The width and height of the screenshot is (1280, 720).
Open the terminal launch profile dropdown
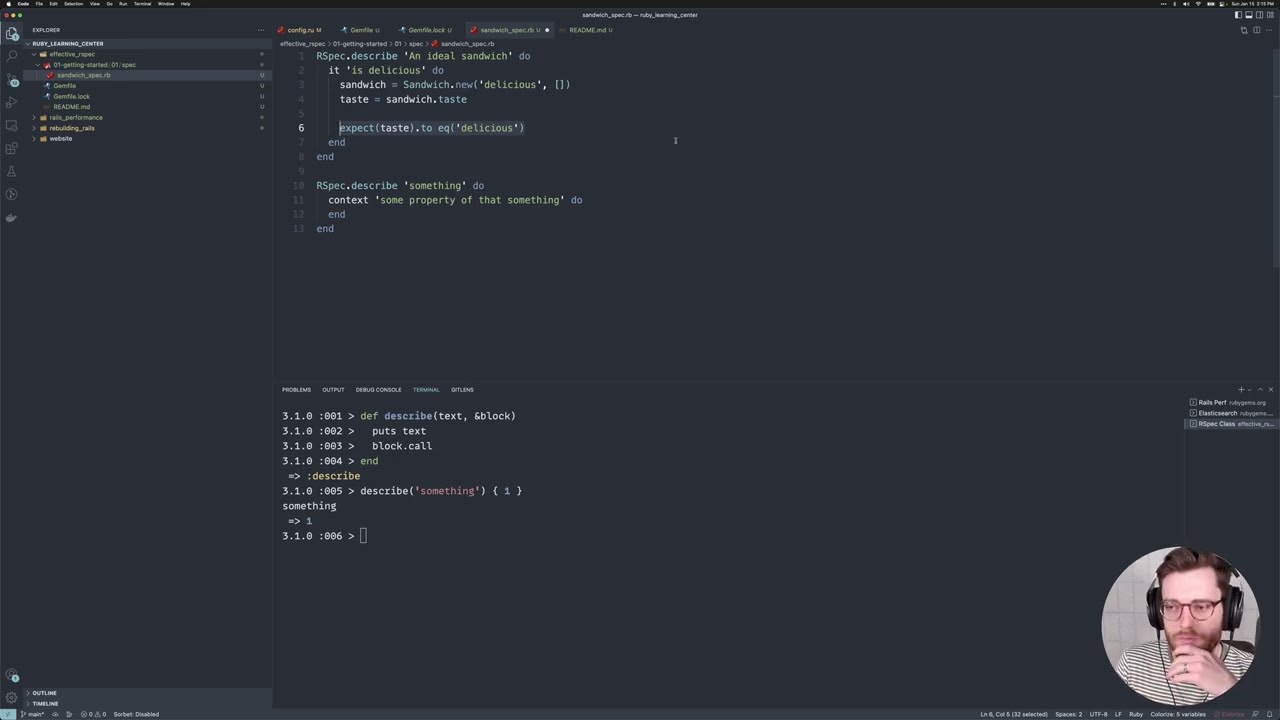tap(1249, 389)
